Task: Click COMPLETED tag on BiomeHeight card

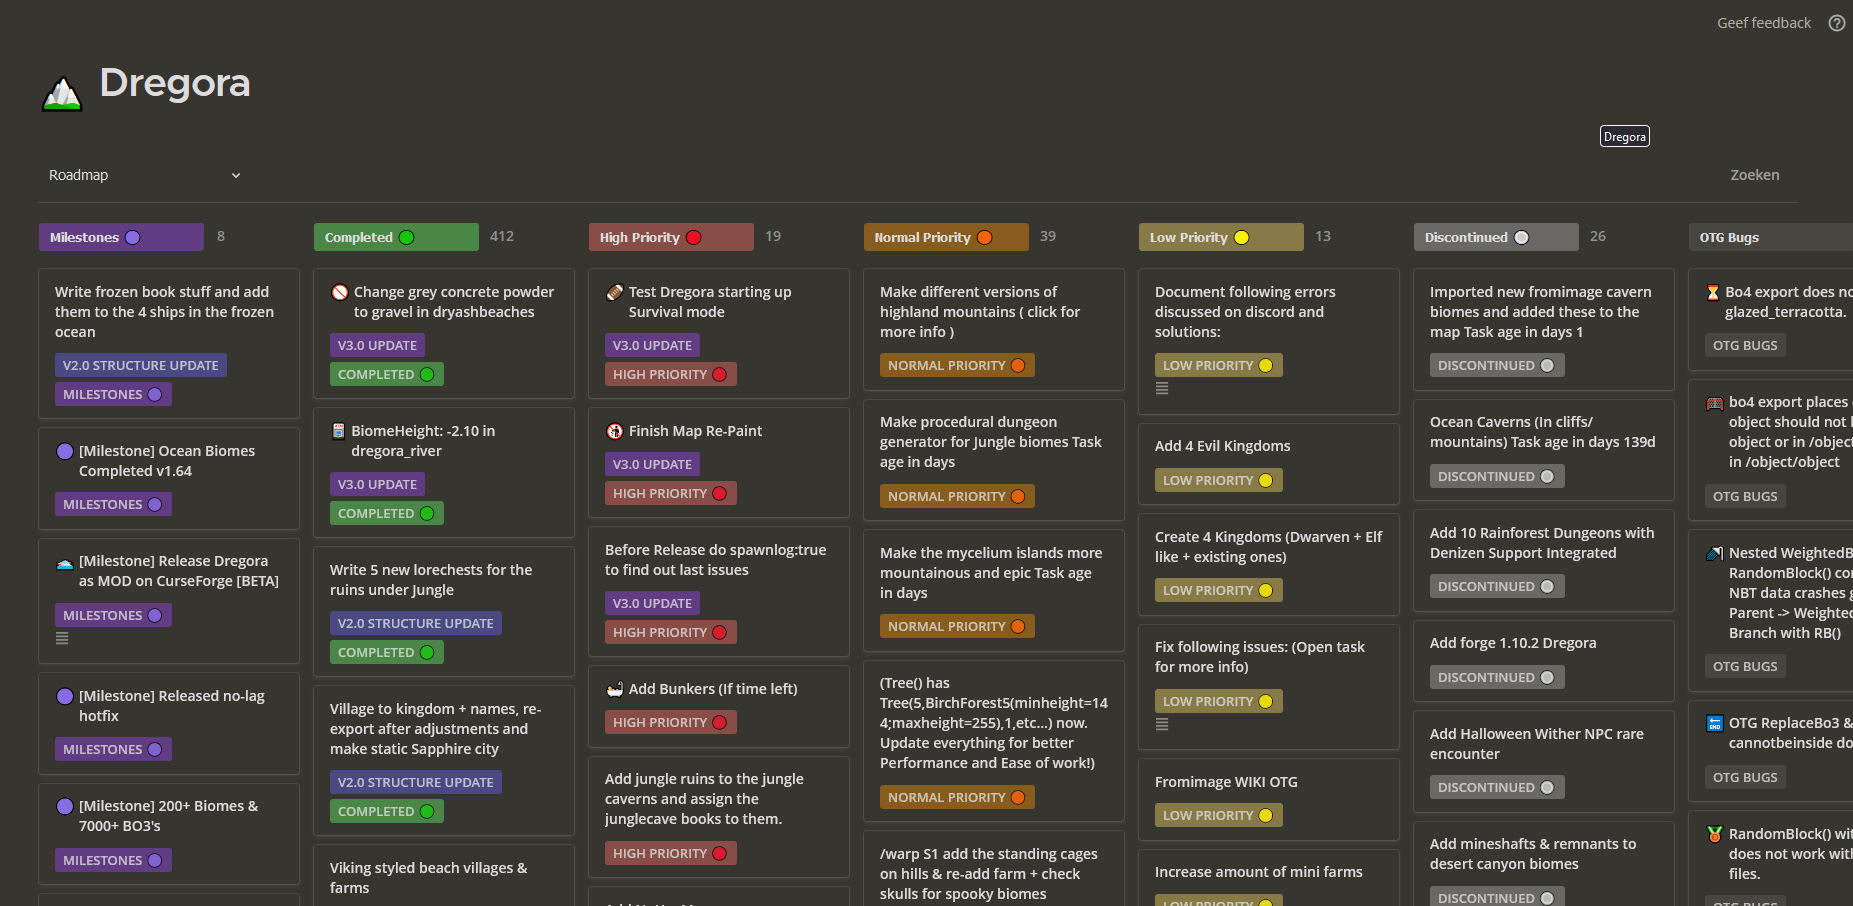Action: [386, 513]
